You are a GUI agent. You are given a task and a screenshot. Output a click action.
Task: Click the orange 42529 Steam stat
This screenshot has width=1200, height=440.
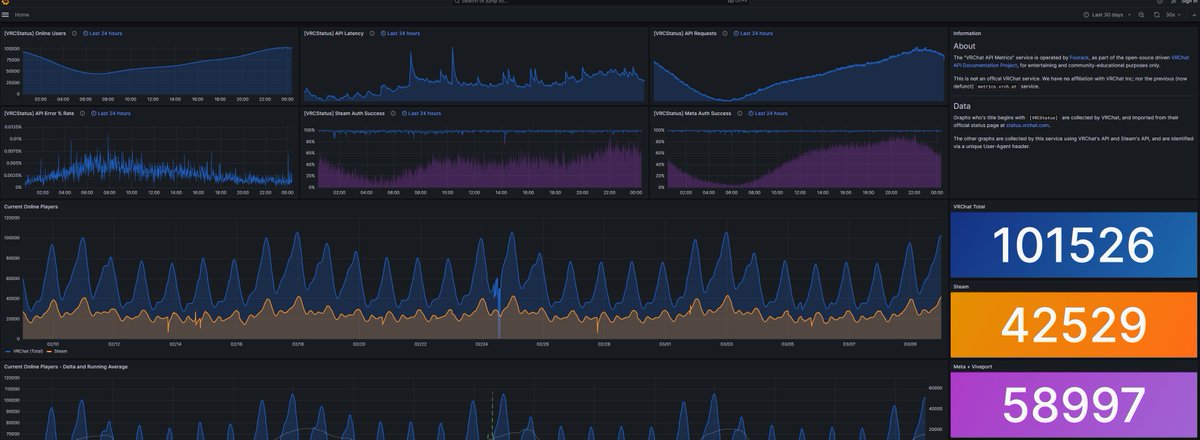pyautogui.click(x=1073, y=325)
